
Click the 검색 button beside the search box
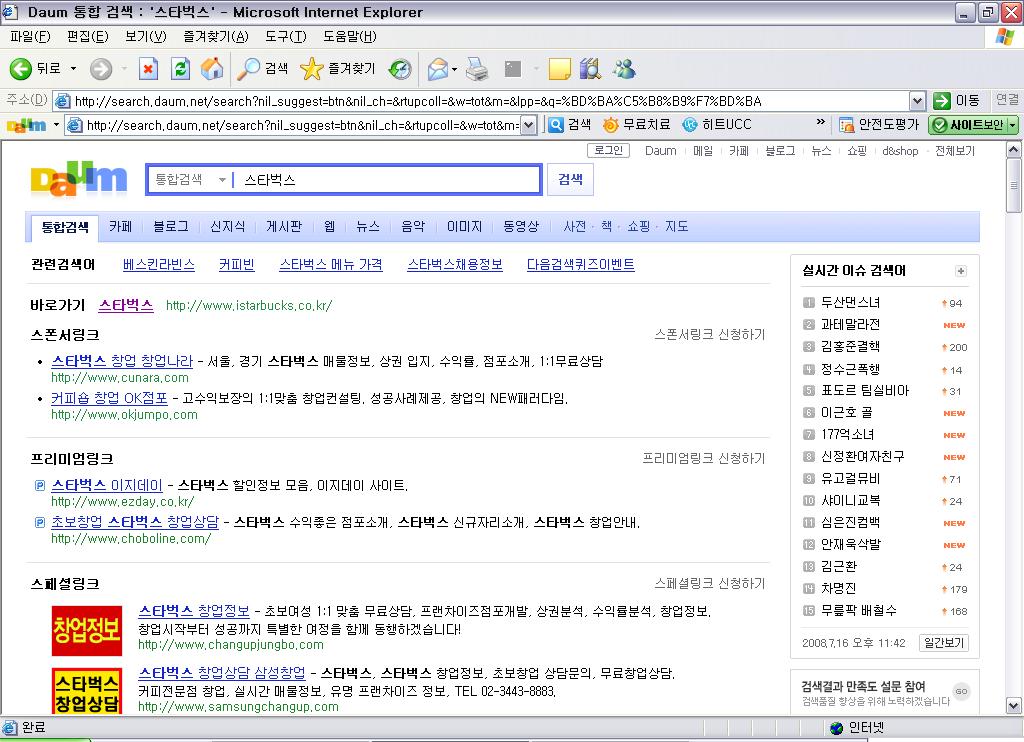570,180
